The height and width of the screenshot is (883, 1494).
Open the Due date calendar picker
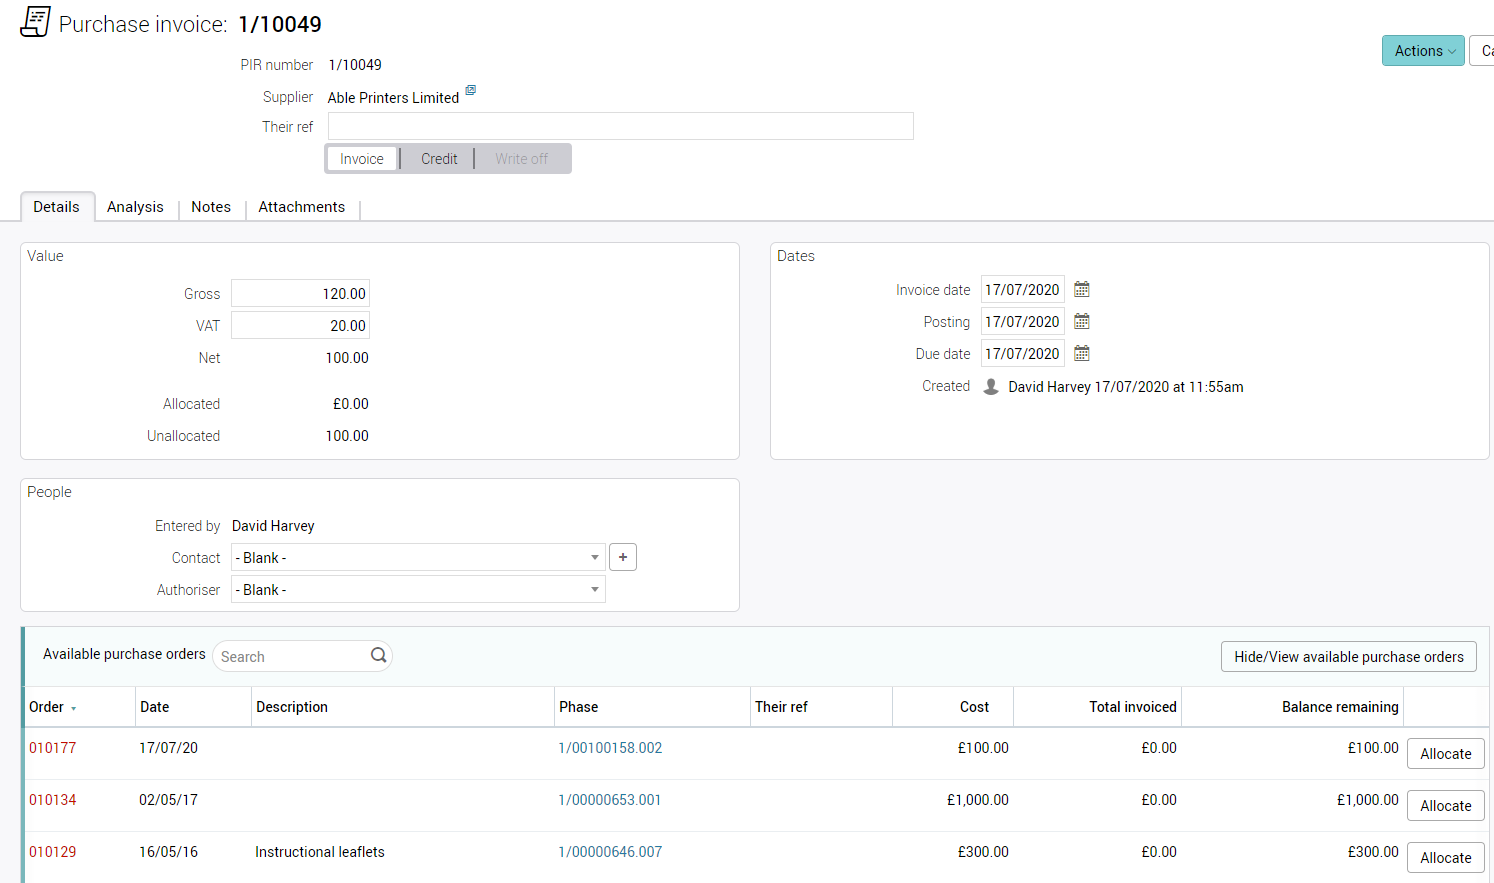(x=1081, y=354)
